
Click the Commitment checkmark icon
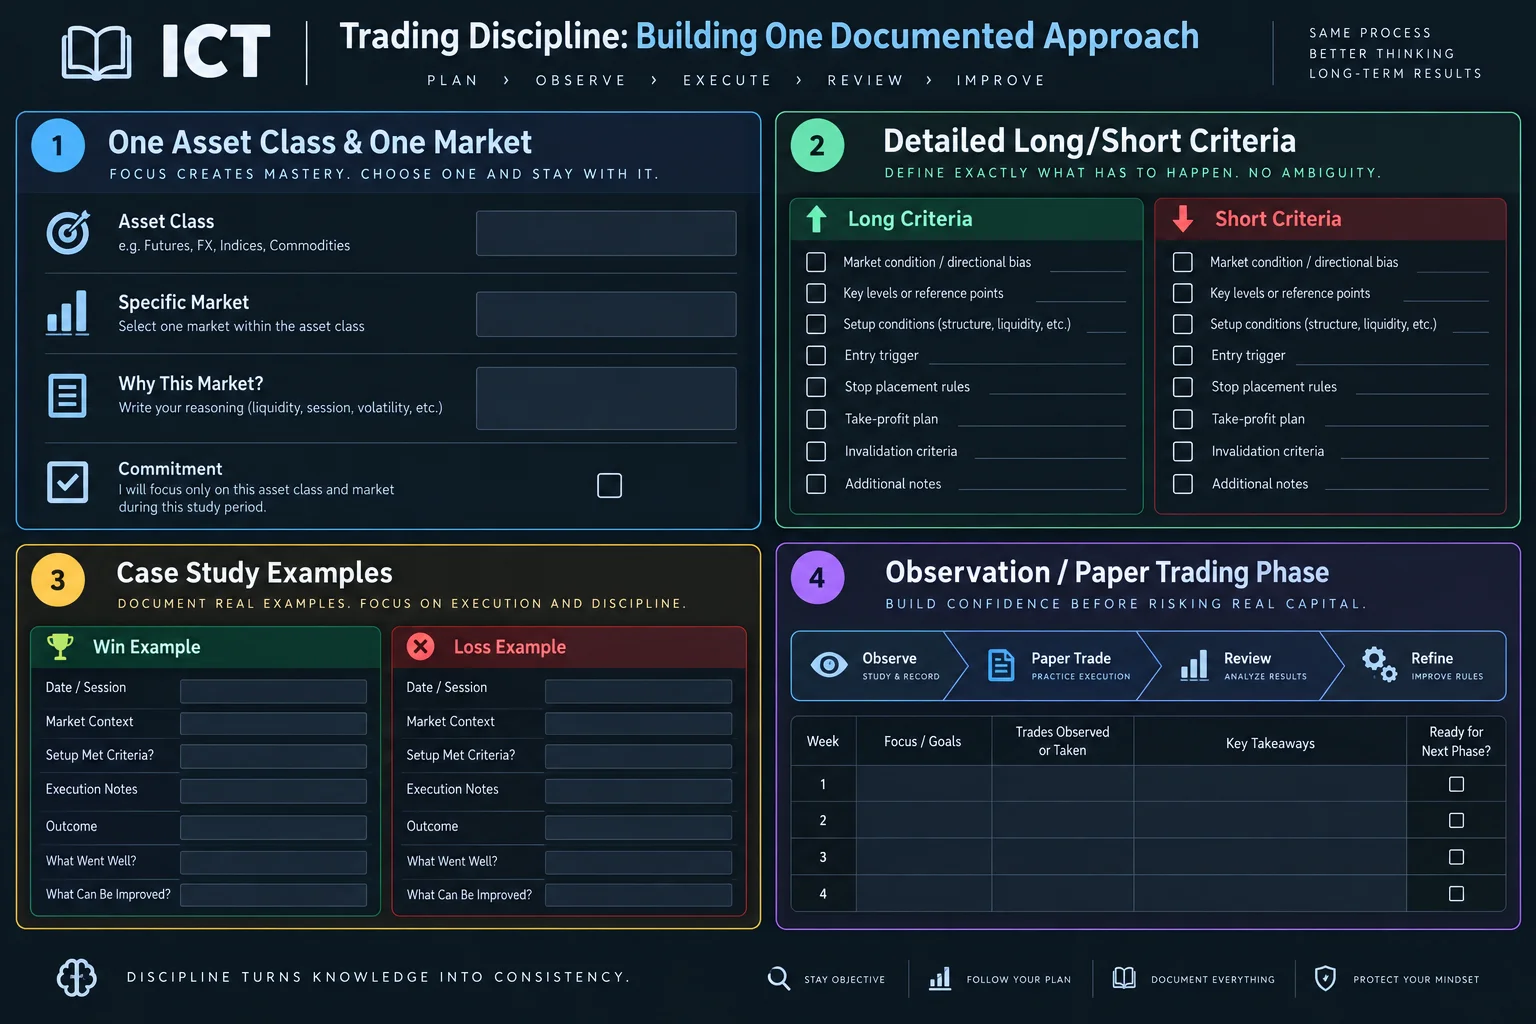(67, 482)
